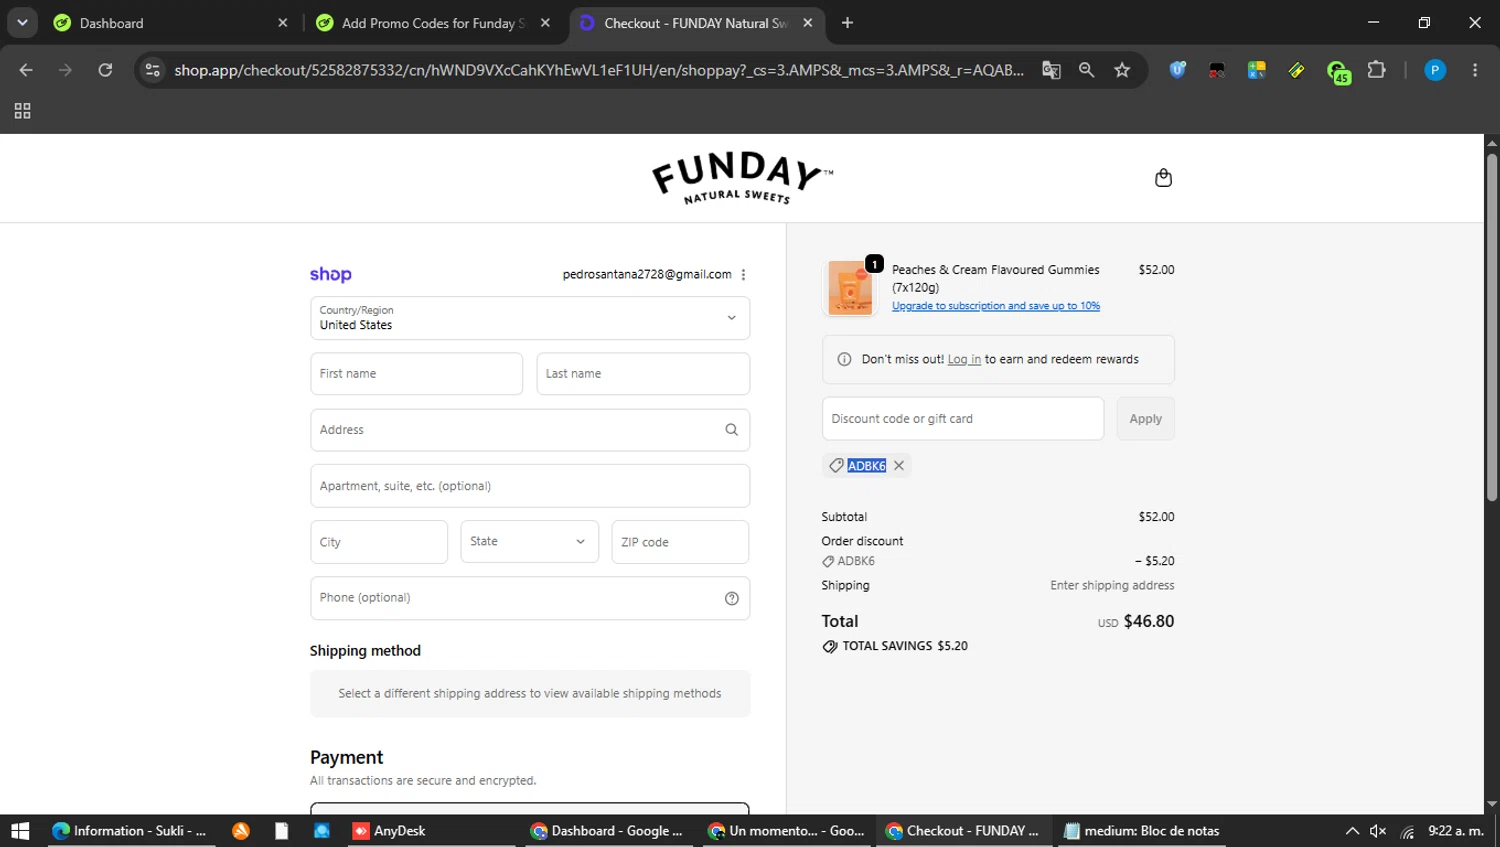Click the Shop logo
The width and height of the screenshot is (1500, 847).
[330, 274]
